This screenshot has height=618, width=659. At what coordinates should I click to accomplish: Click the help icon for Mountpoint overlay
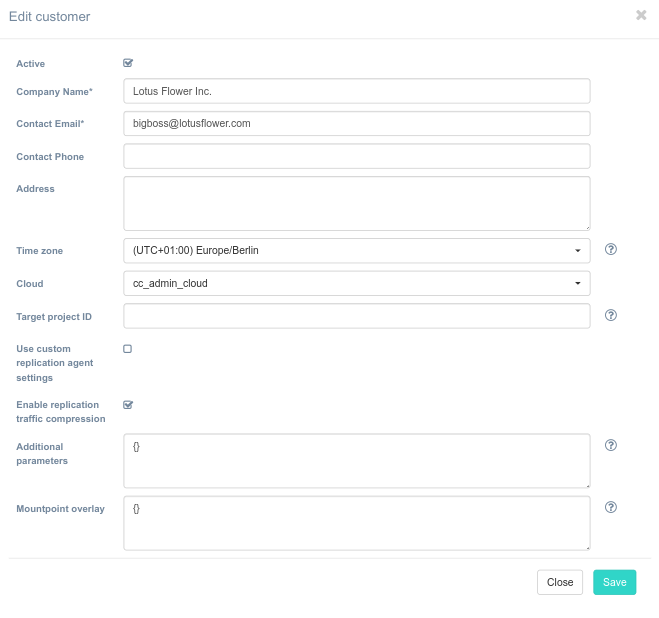(x=611, y=507)
